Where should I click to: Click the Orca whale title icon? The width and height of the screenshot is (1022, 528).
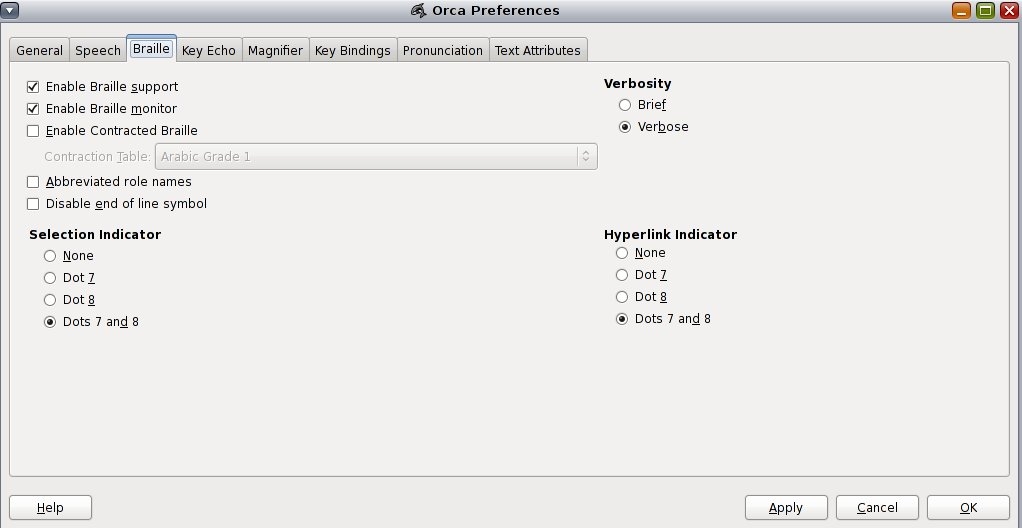(418, 10)
